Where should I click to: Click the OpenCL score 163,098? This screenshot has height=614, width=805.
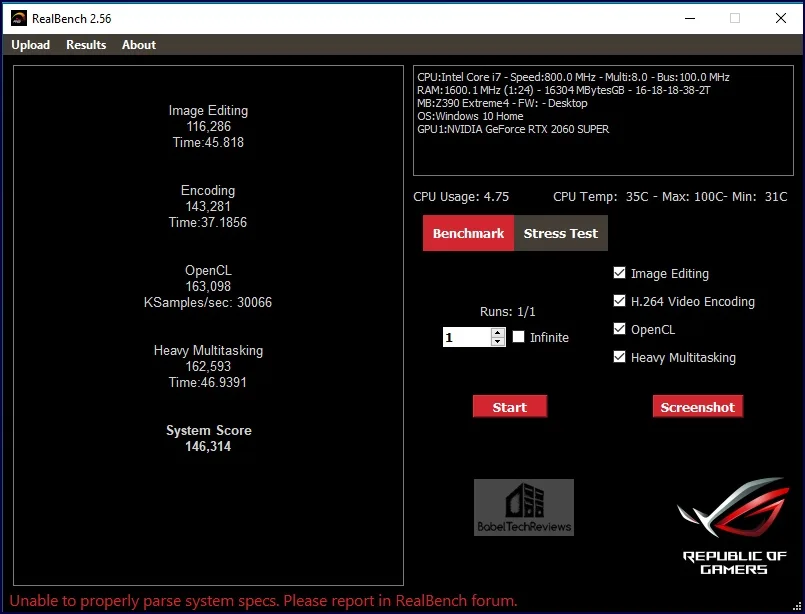point(208,286)
